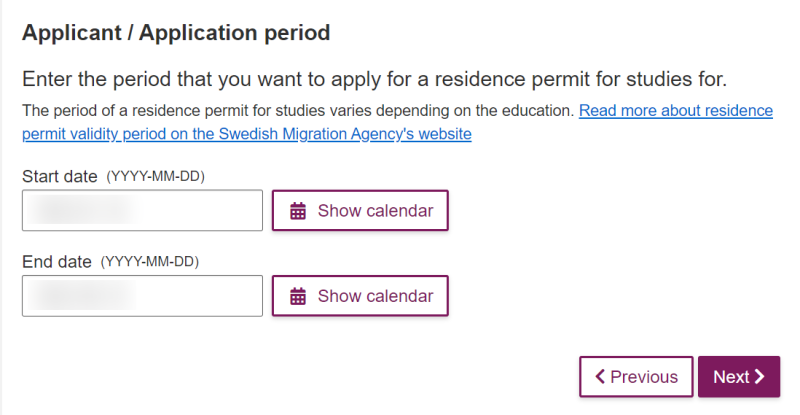Click the Start date field label

(x=60, y=176)
